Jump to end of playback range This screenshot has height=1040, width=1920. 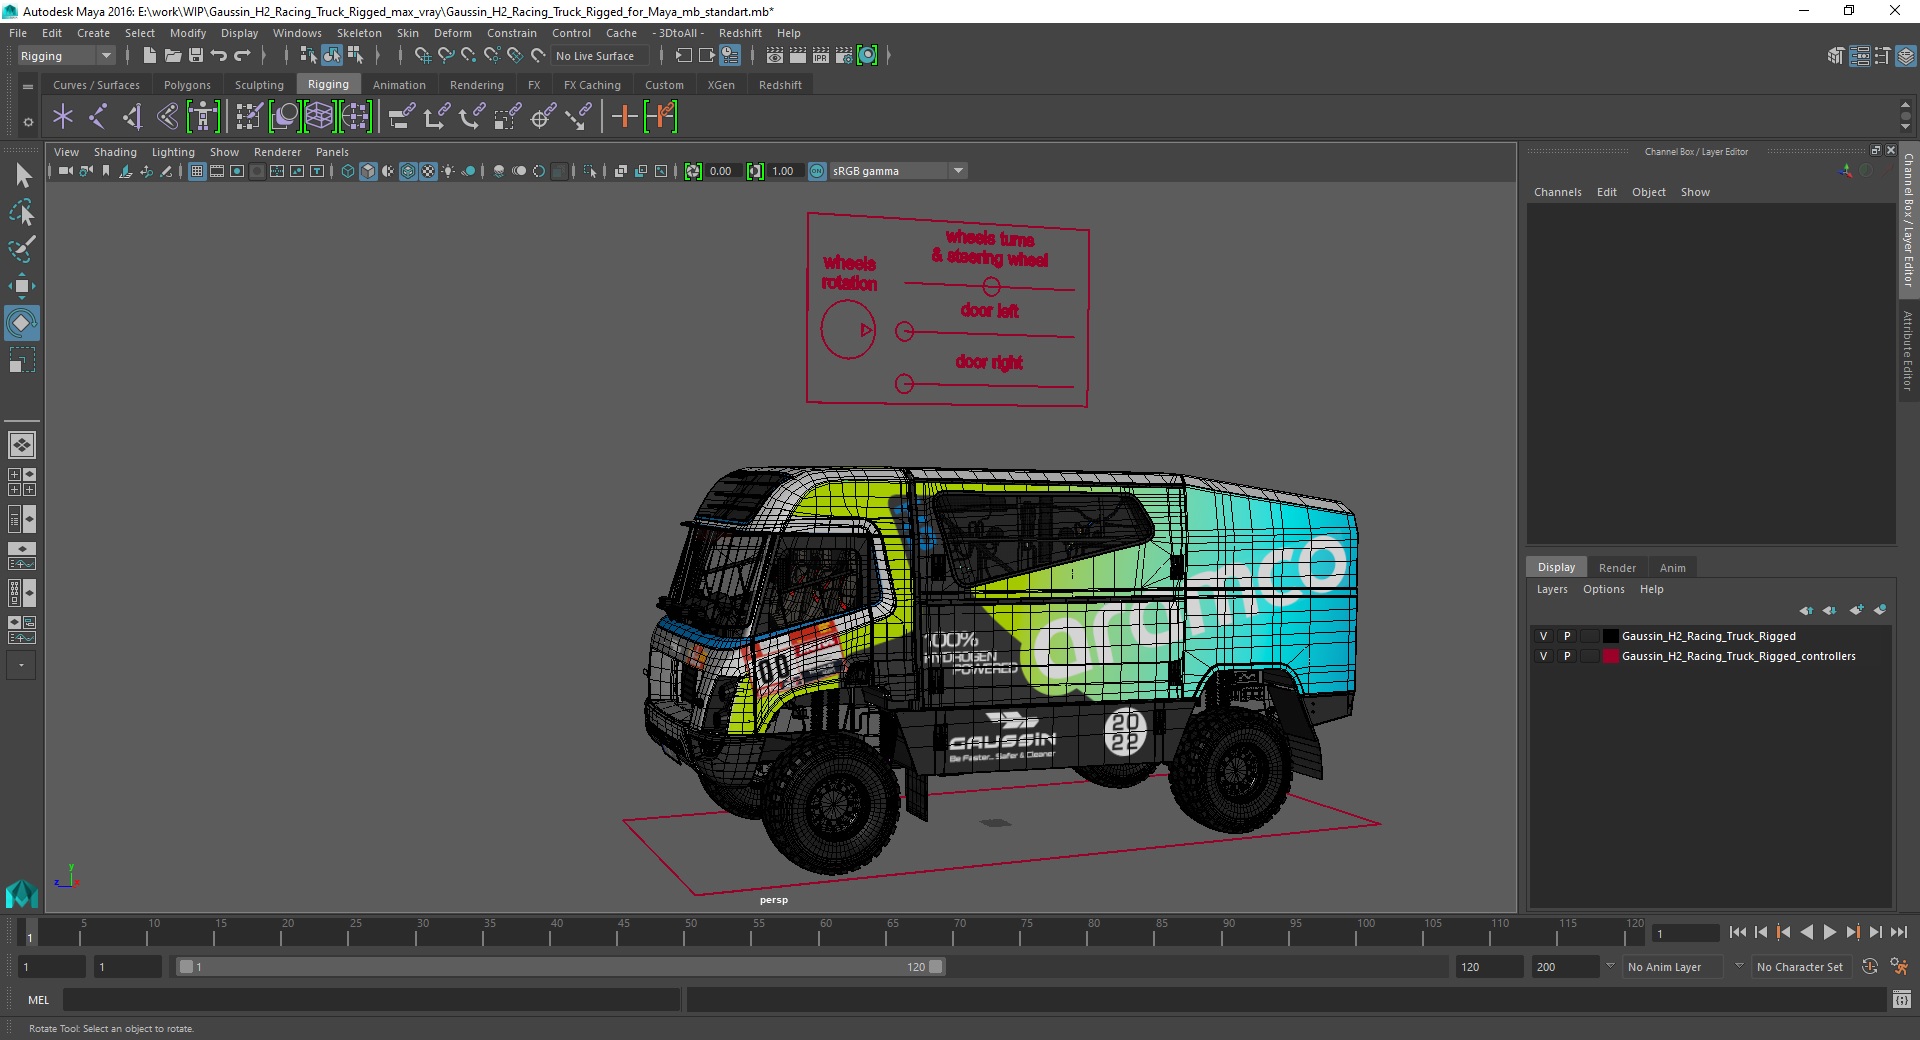point(1898,932)
